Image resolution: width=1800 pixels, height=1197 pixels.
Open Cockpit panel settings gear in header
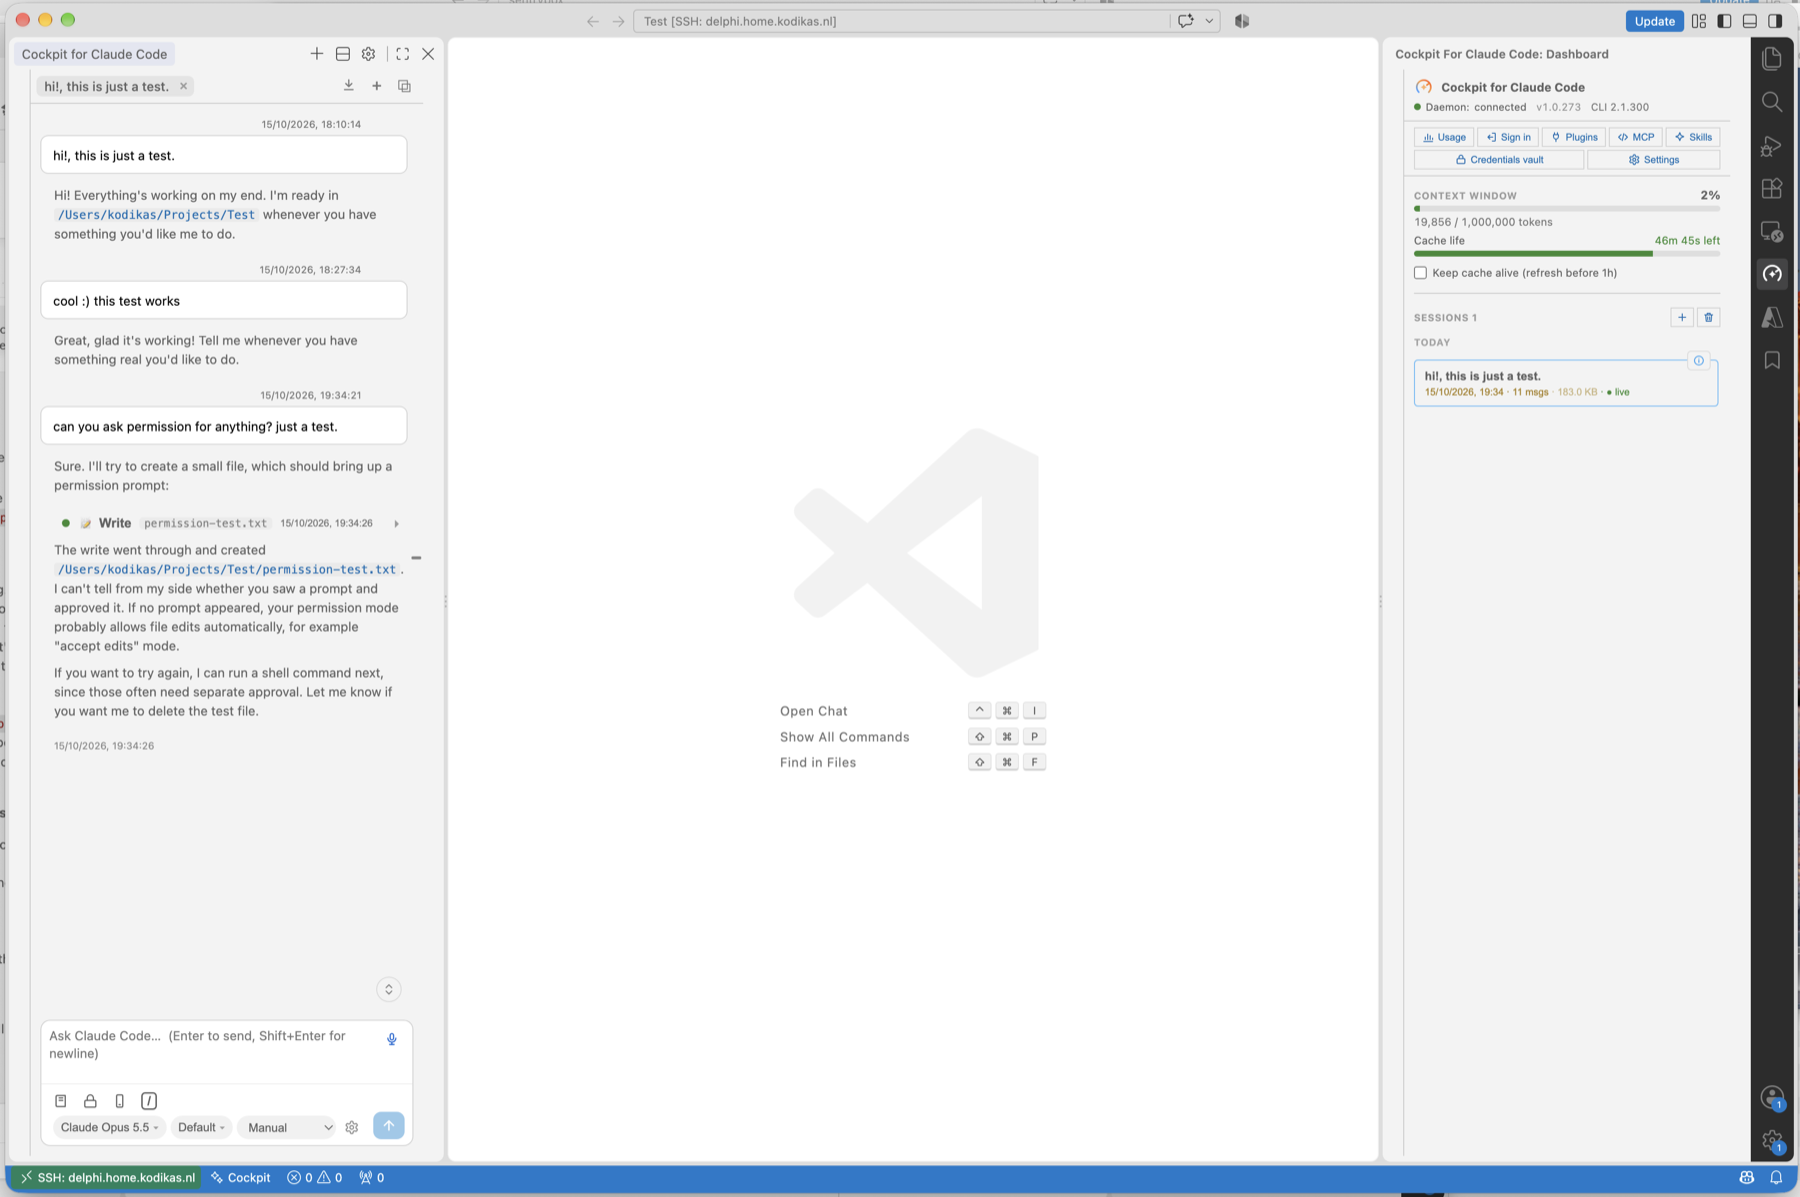pos(368,54)
